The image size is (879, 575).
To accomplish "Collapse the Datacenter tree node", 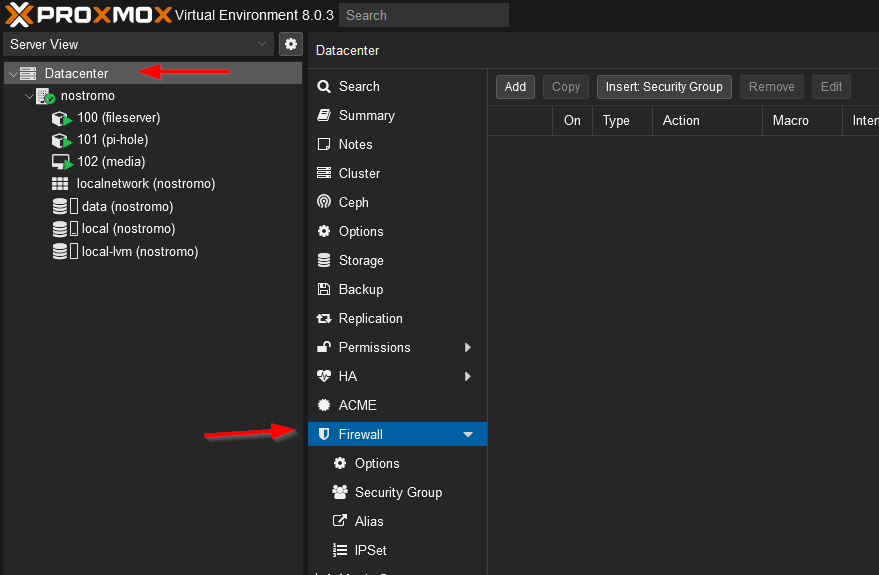I will (13, 74).
